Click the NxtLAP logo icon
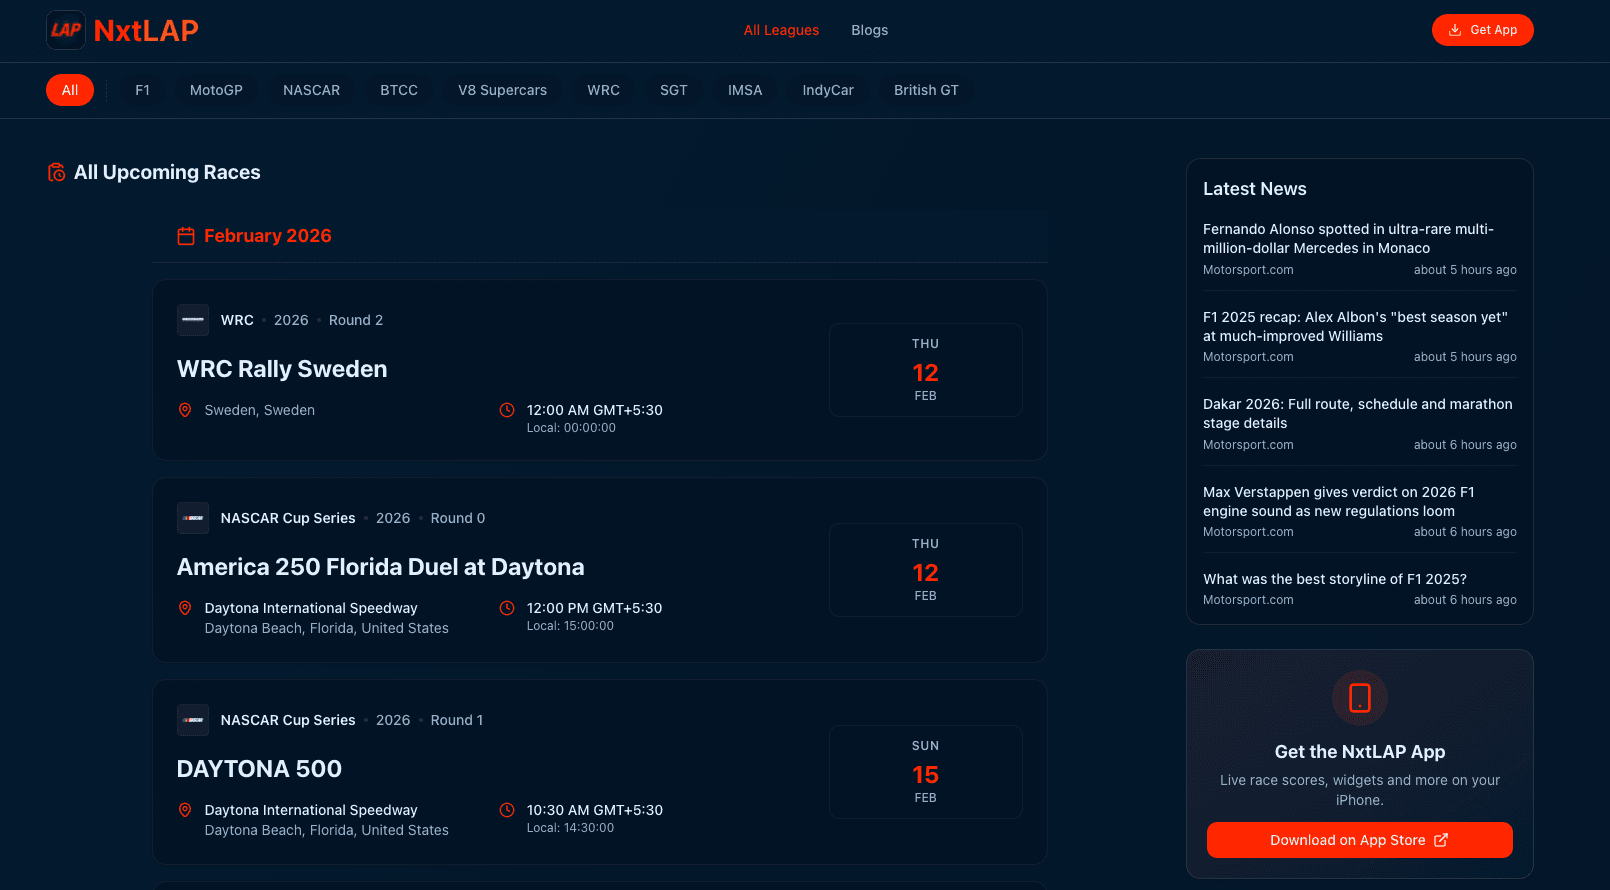This screenshot has height=890, width=1610. click(66, 30)
